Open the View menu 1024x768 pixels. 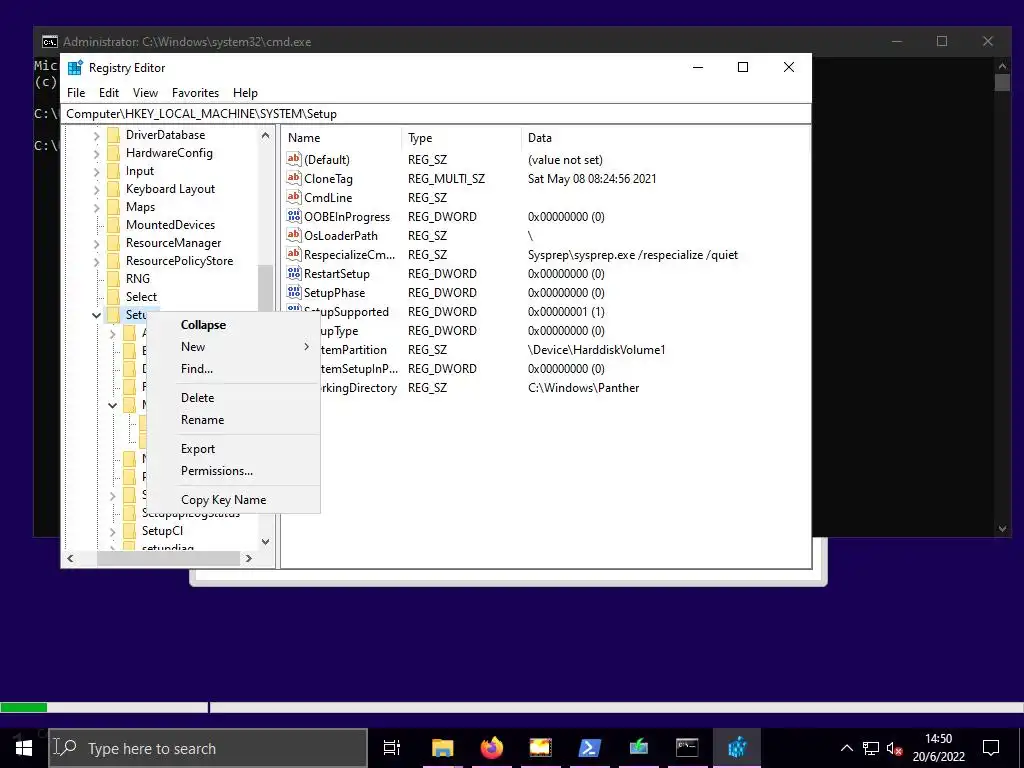[x=145, y=93]
